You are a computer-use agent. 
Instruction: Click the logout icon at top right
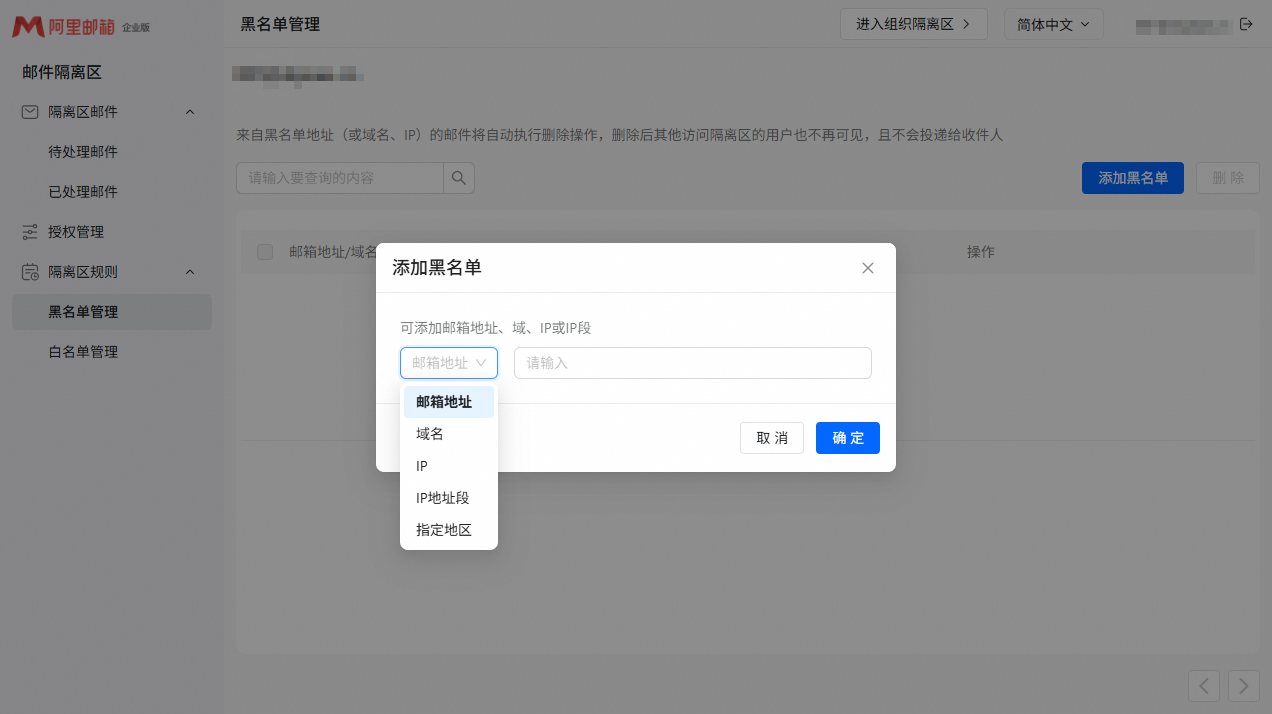pyautogui.click(x=1246, y=24)
